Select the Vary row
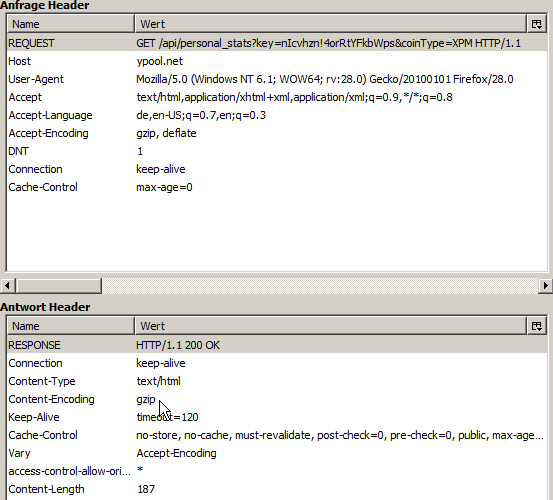The height and width of the screenshot is (500, 553). tap(277, 453)
